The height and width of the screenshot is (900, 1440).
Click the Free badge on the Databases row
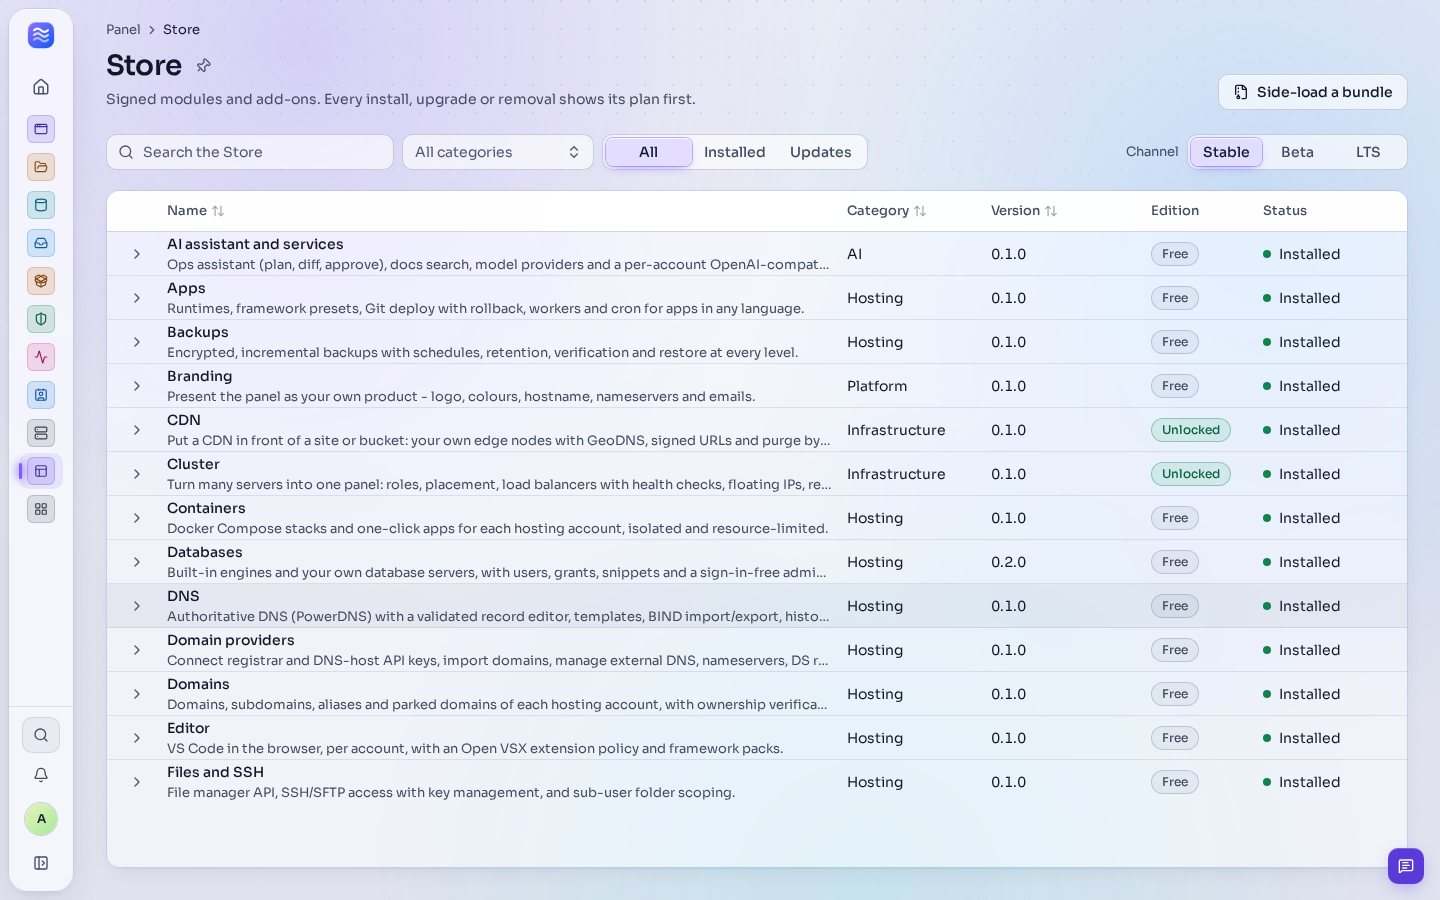pos(1175,562)
